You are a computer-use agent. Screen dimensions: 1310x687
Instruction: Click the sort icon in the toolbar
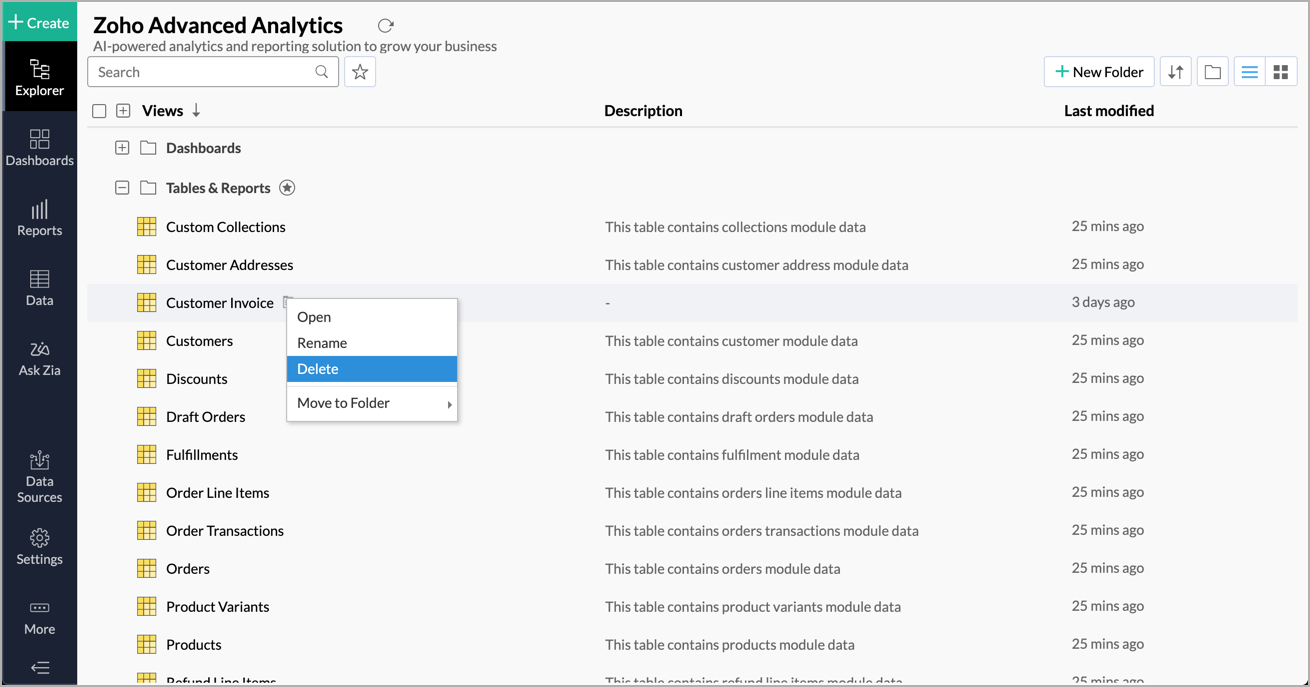(1175, 71)
